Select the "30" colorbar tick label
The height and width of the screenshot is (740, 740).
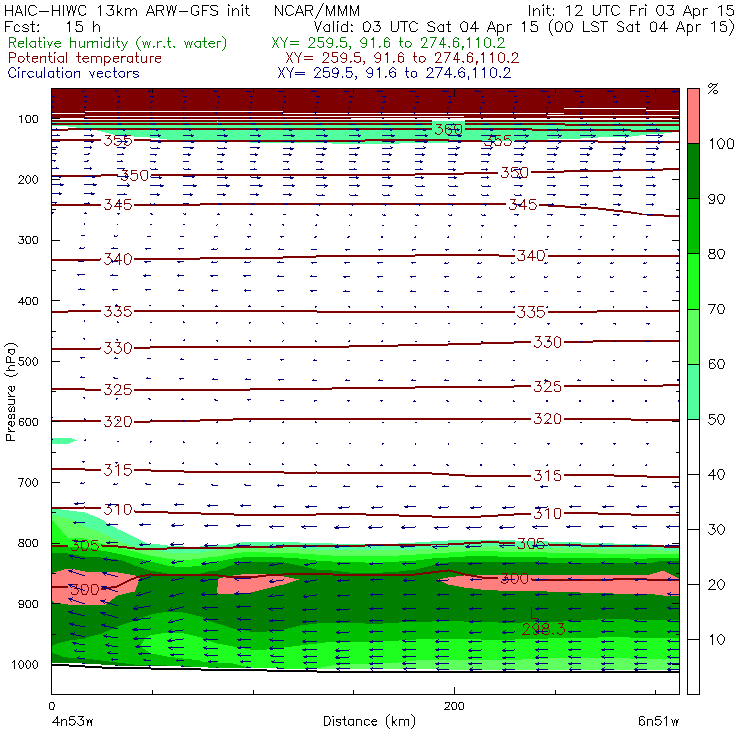click(x=716, y=530)
